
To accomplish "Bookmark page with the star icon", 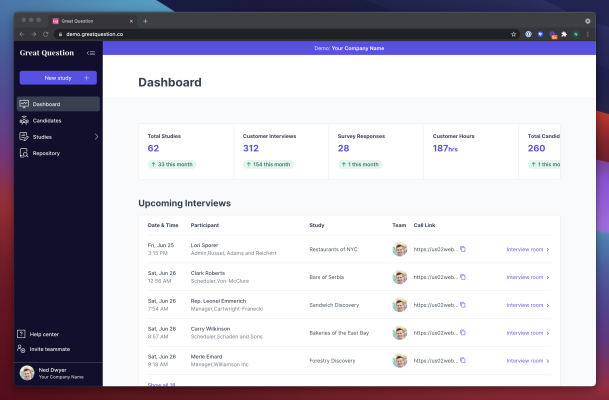I will pyautogui.click(x=513, y=34).
